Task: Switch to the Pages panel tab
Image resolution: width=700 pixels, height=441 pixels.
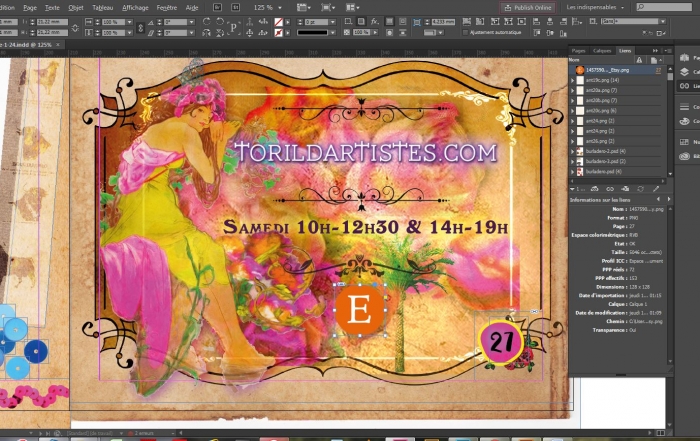Action: 579,50
